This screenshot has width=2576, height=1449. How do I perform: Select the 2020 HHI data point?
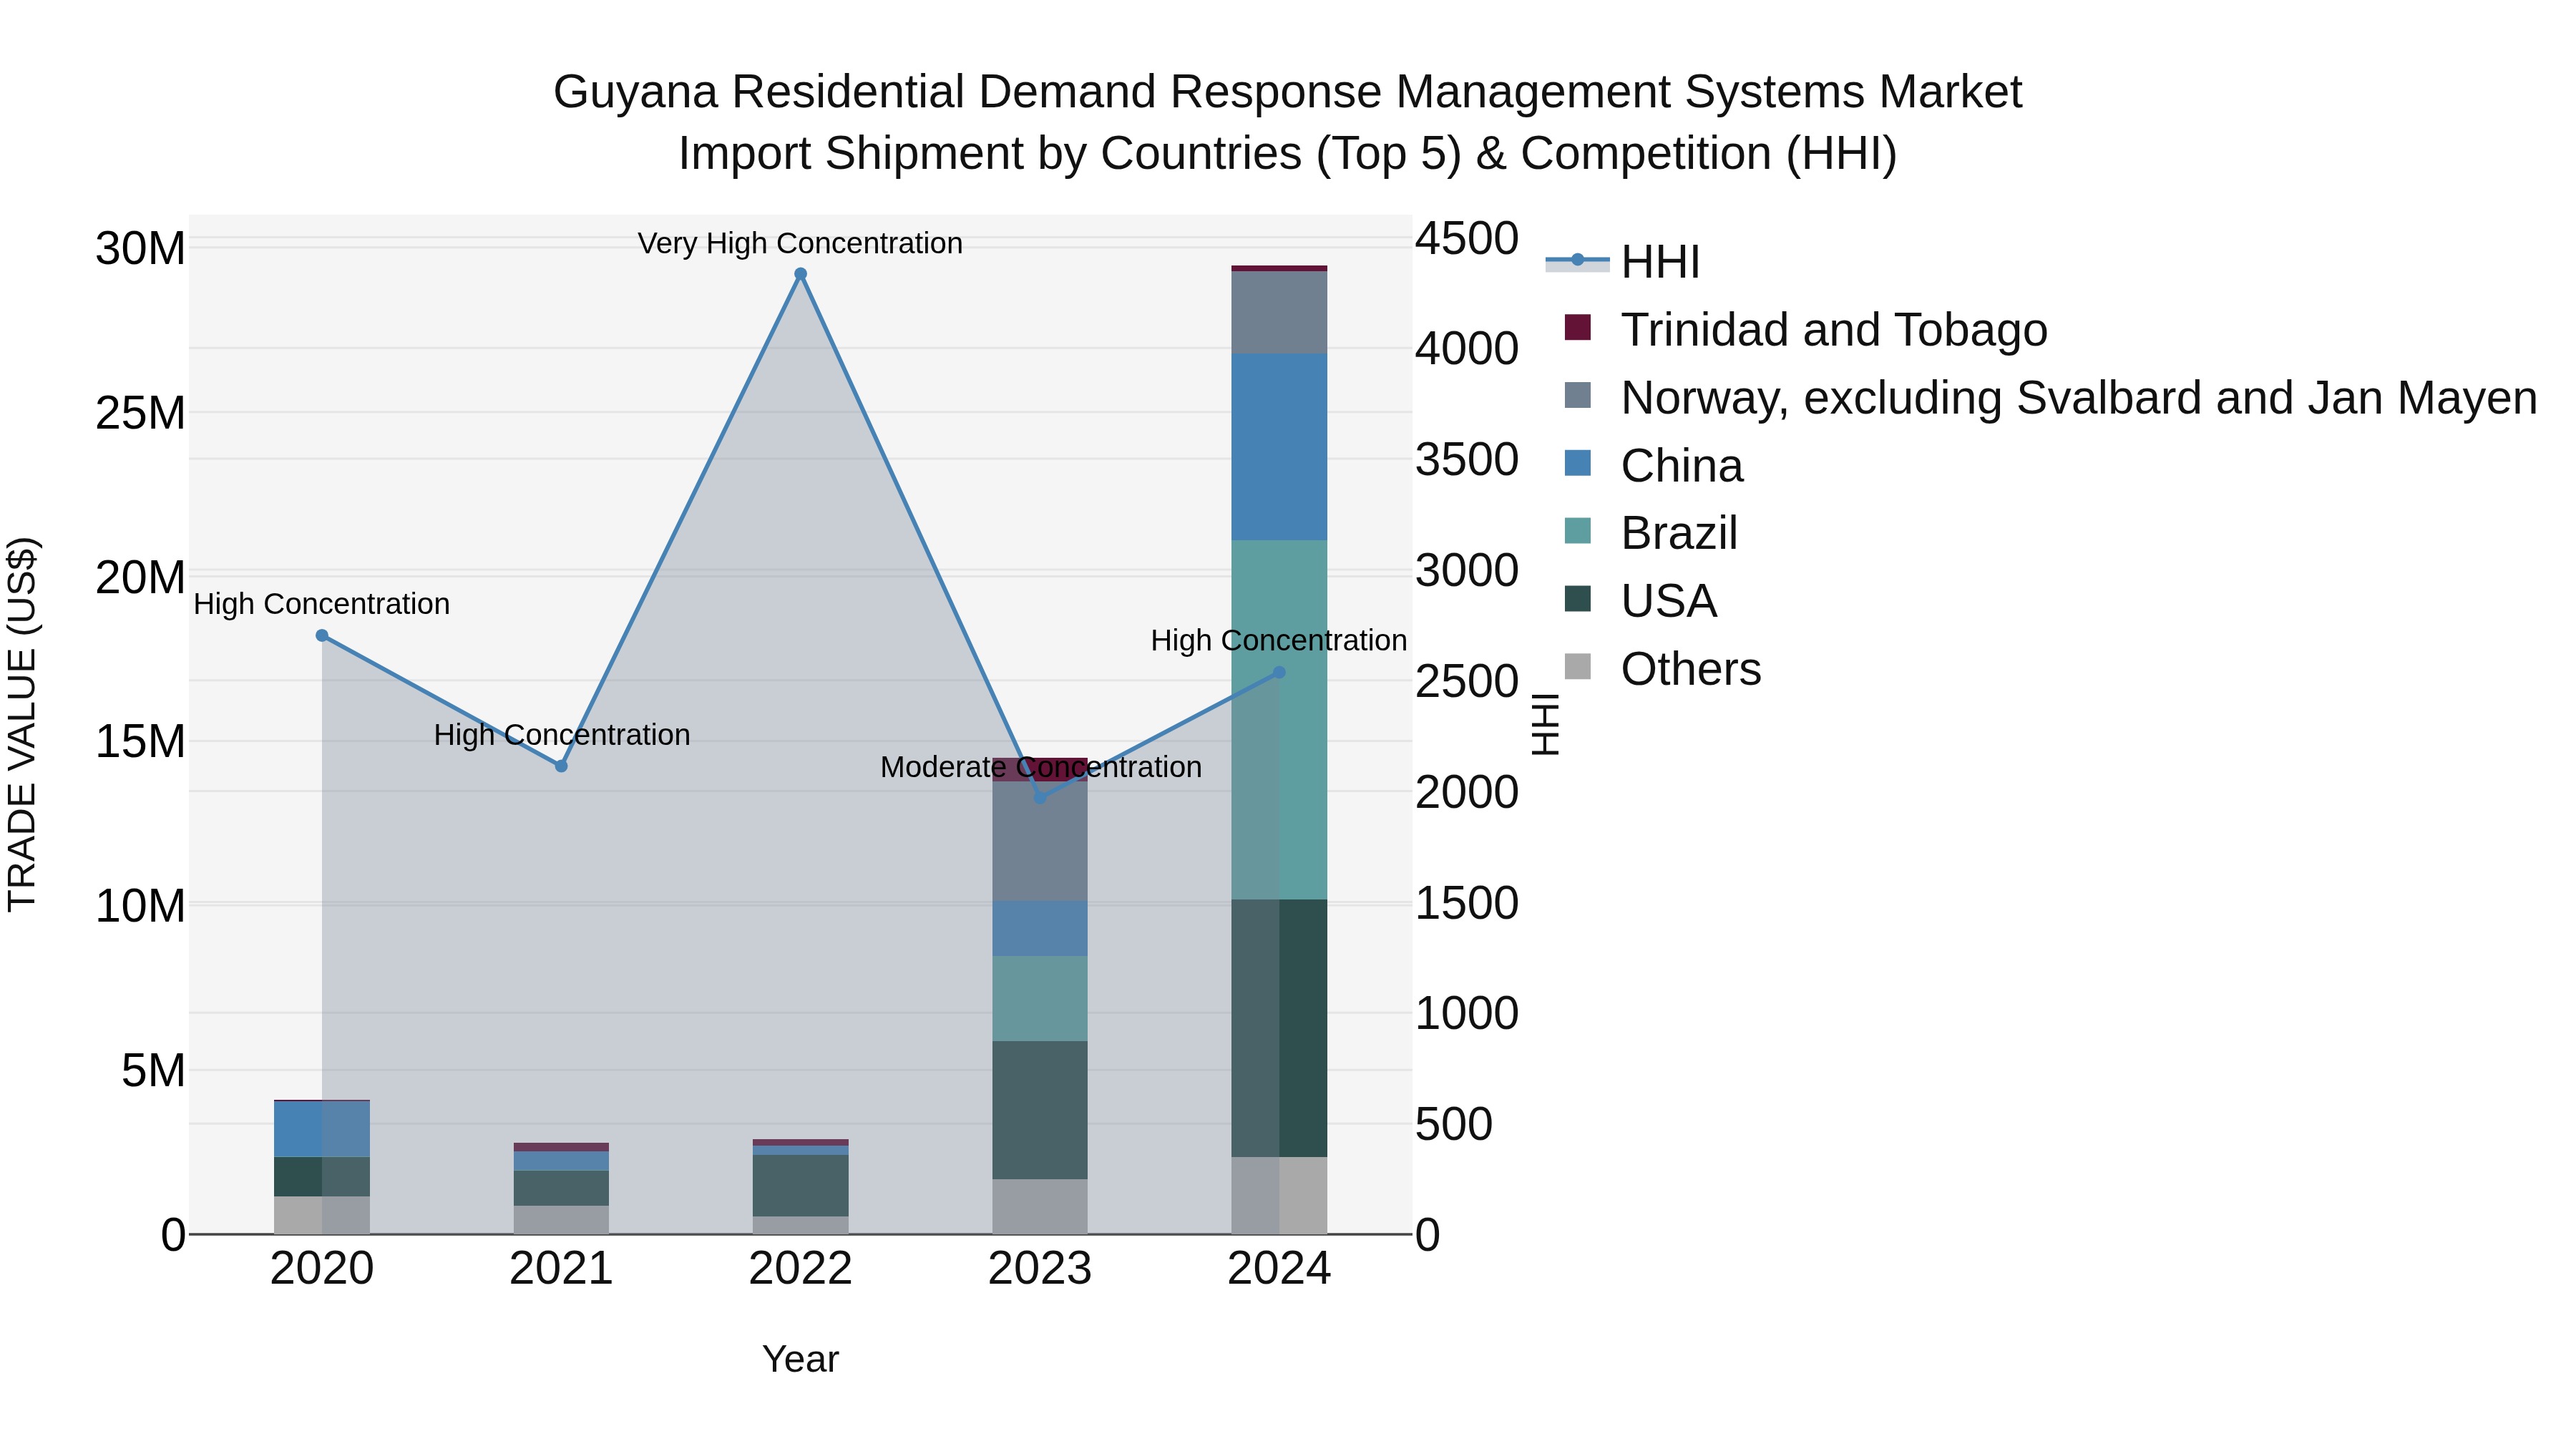pyautogui.click(x=322, y=636)
